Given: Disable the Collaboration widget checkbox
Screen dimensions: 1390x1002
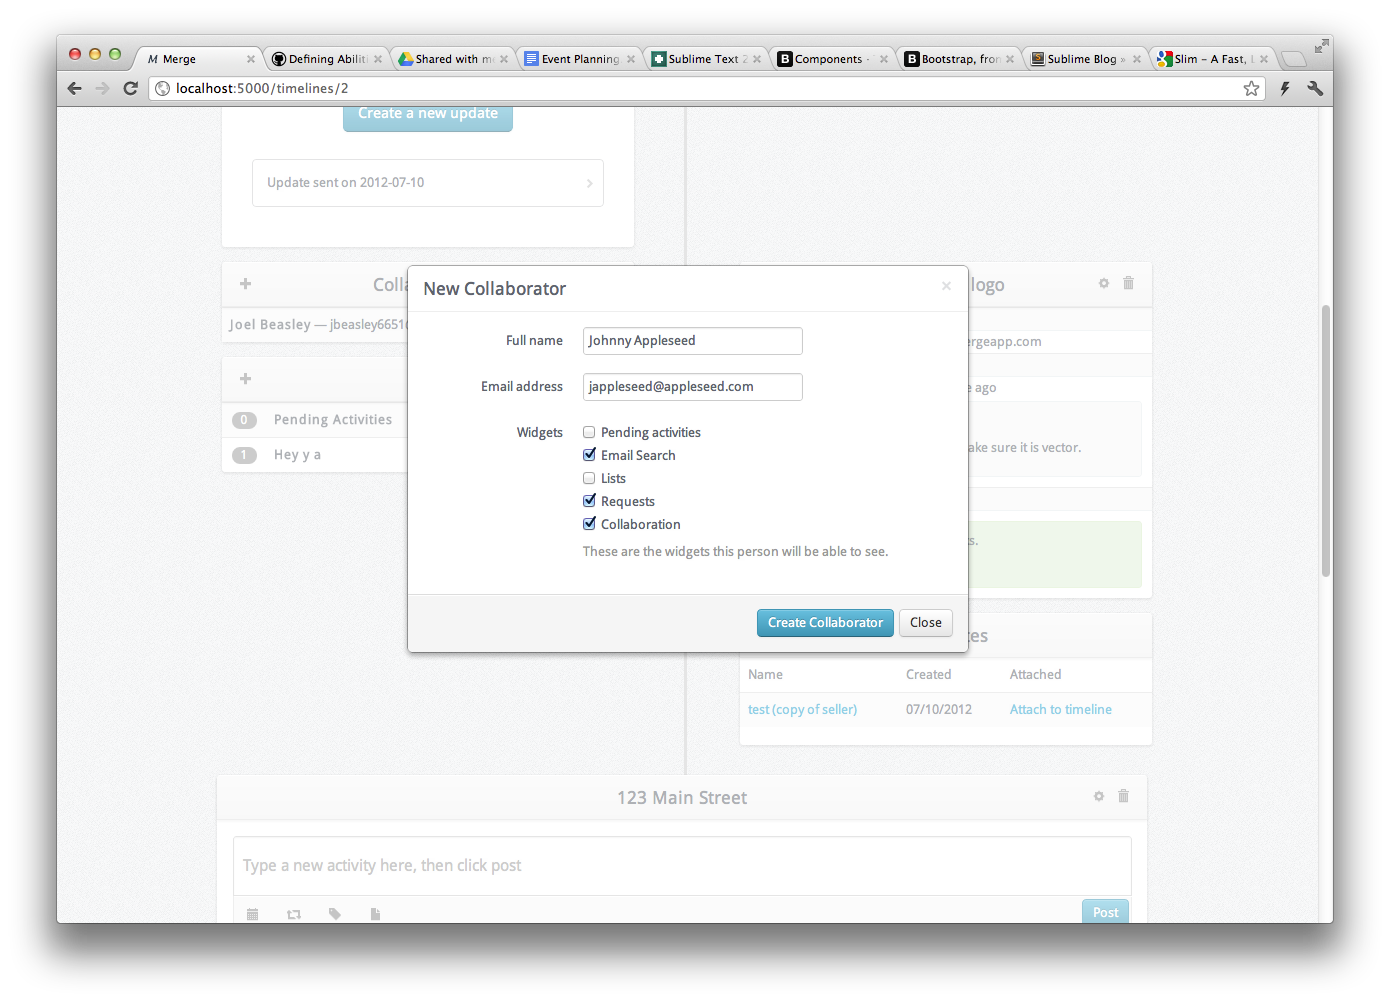Looking at the screenshot, I should point(589,524).
